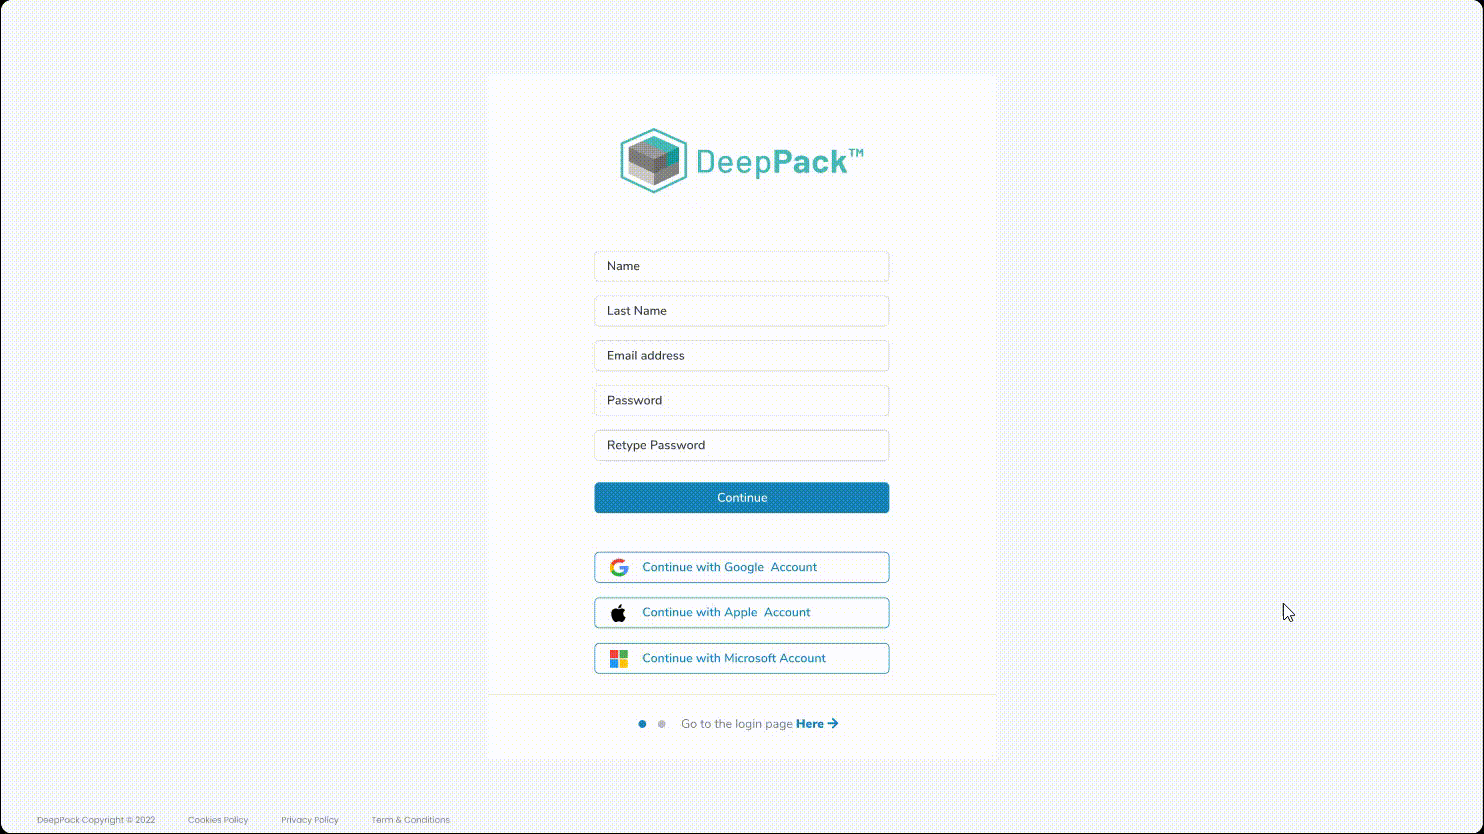Click the DeepPack Copyright © 2022 text
The height and width of the screenshot is (834, 1484).
point(96,820)
